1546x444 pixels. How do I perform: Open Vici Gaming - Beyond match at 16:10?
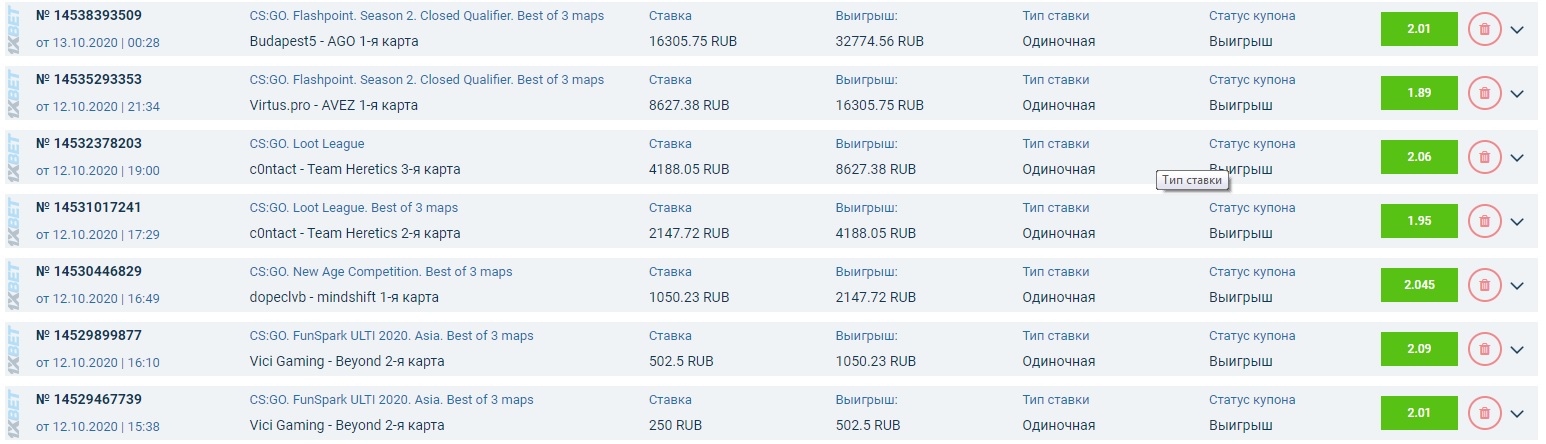(x=347, y=361)
